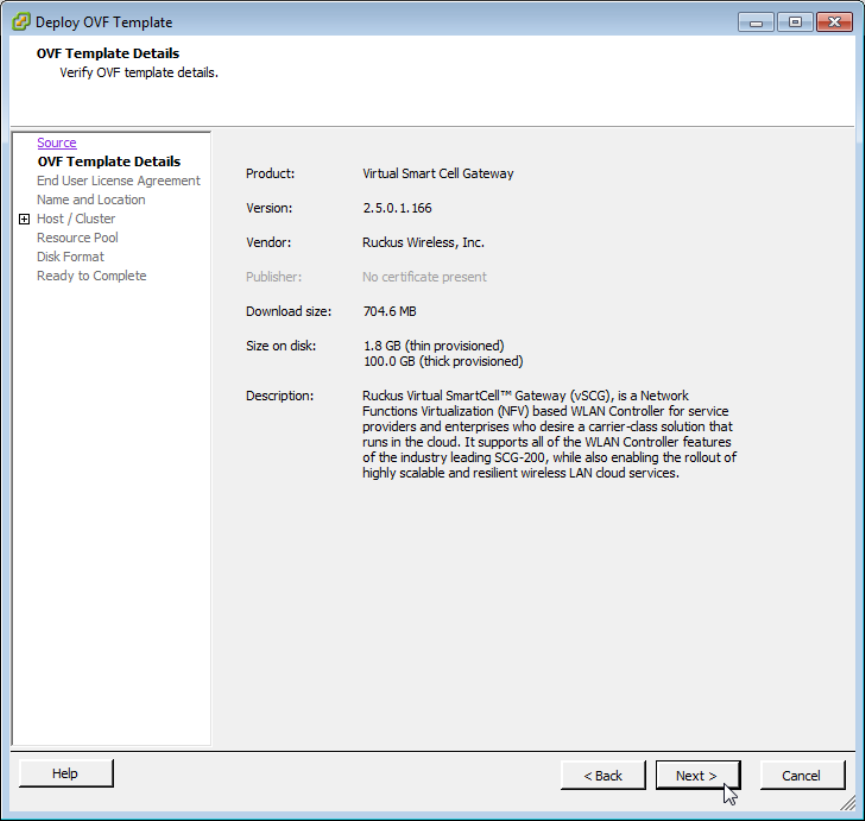The height and width of the screenshot is (821, 865).
Task: Click 1.8 GB (thin provisioned) text
Action: point(434,345)
